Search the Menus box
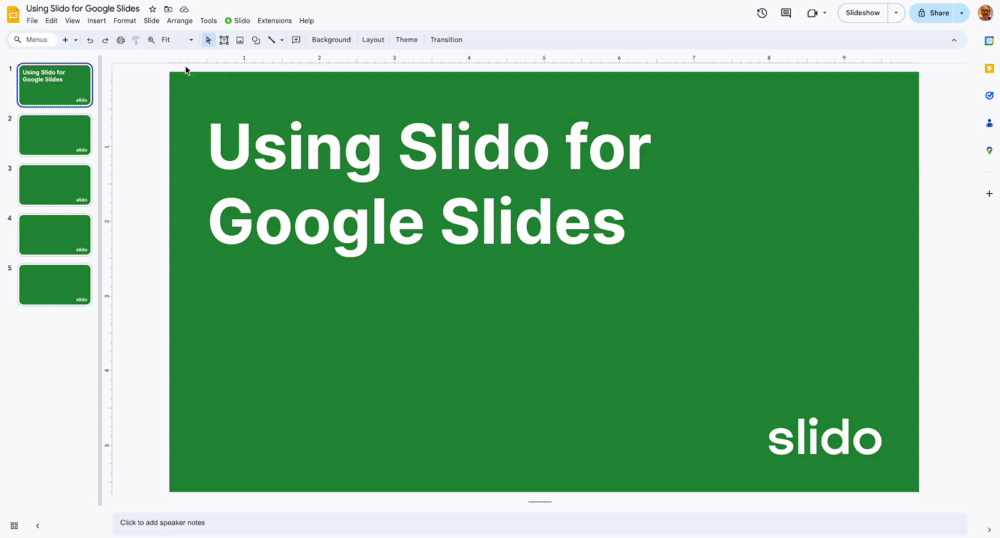 (31, 40)
